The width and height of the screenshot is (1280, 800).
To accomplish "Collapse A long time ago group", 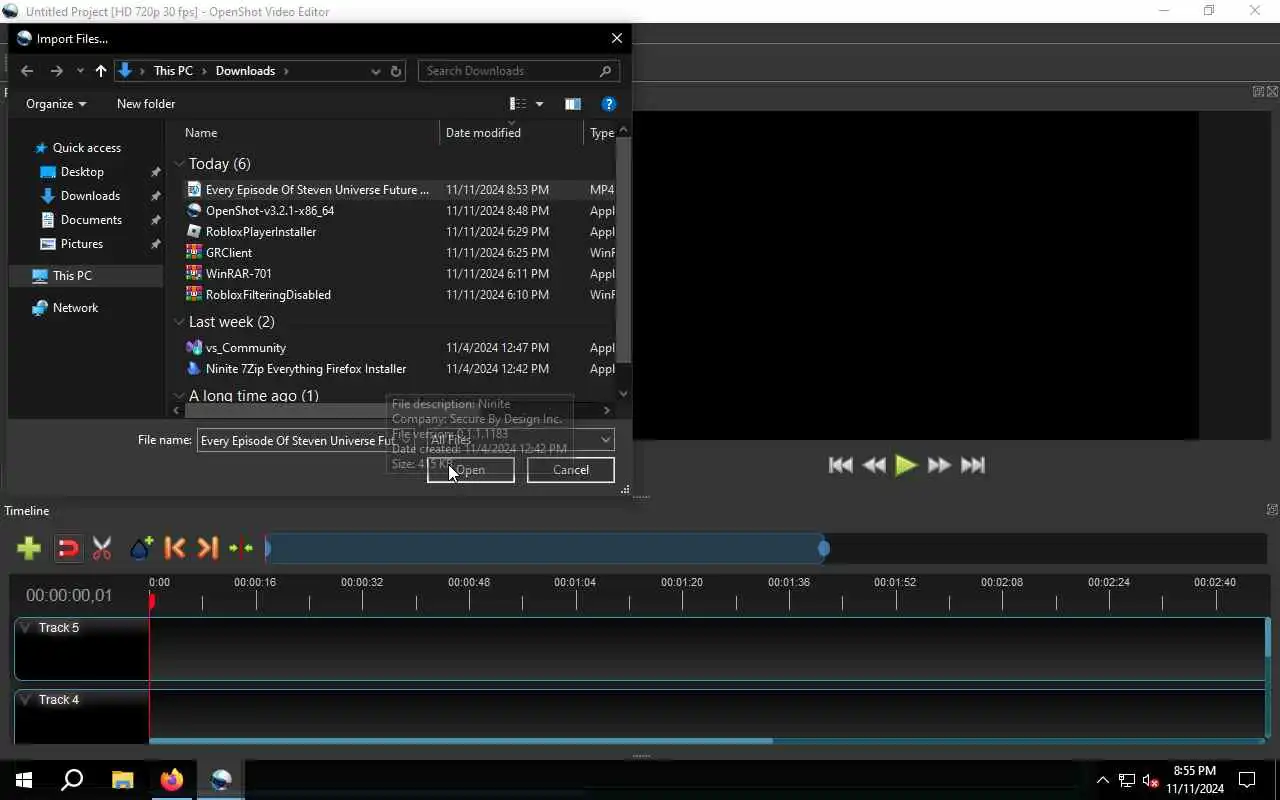I will click(179, 396).
